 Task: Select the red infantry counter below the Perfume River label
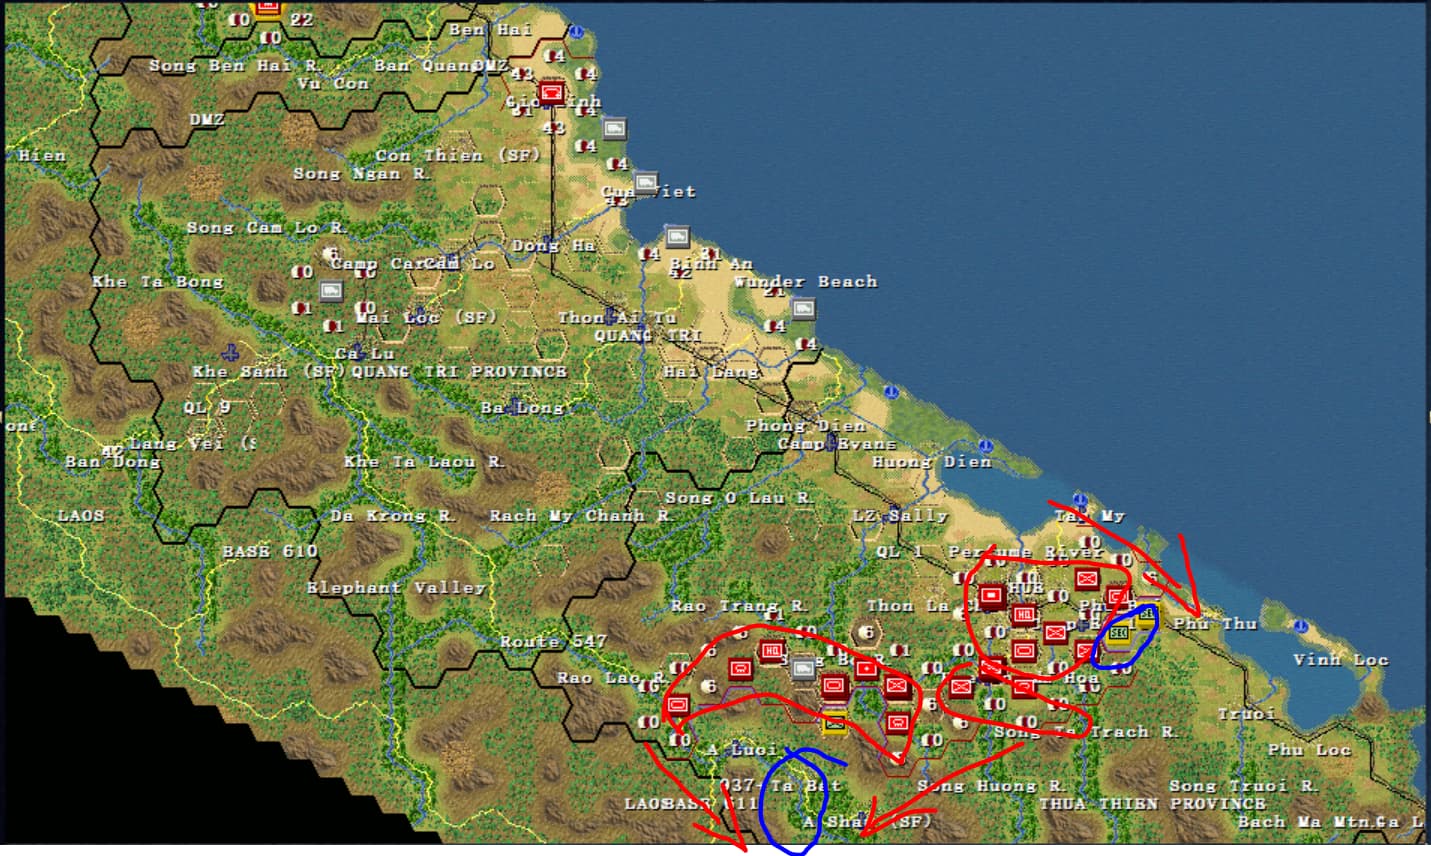(x=1087, y=578)
